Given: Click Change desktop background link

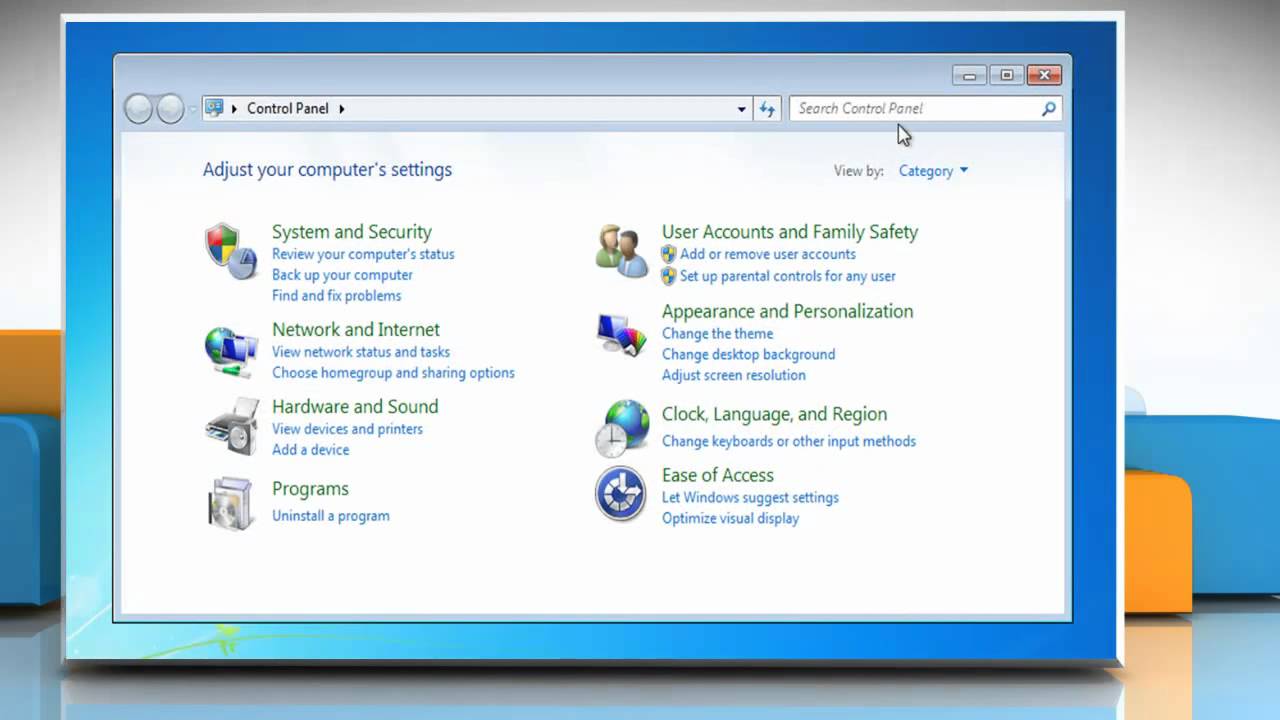Looking at the screenshot, I should coord(748,355).
